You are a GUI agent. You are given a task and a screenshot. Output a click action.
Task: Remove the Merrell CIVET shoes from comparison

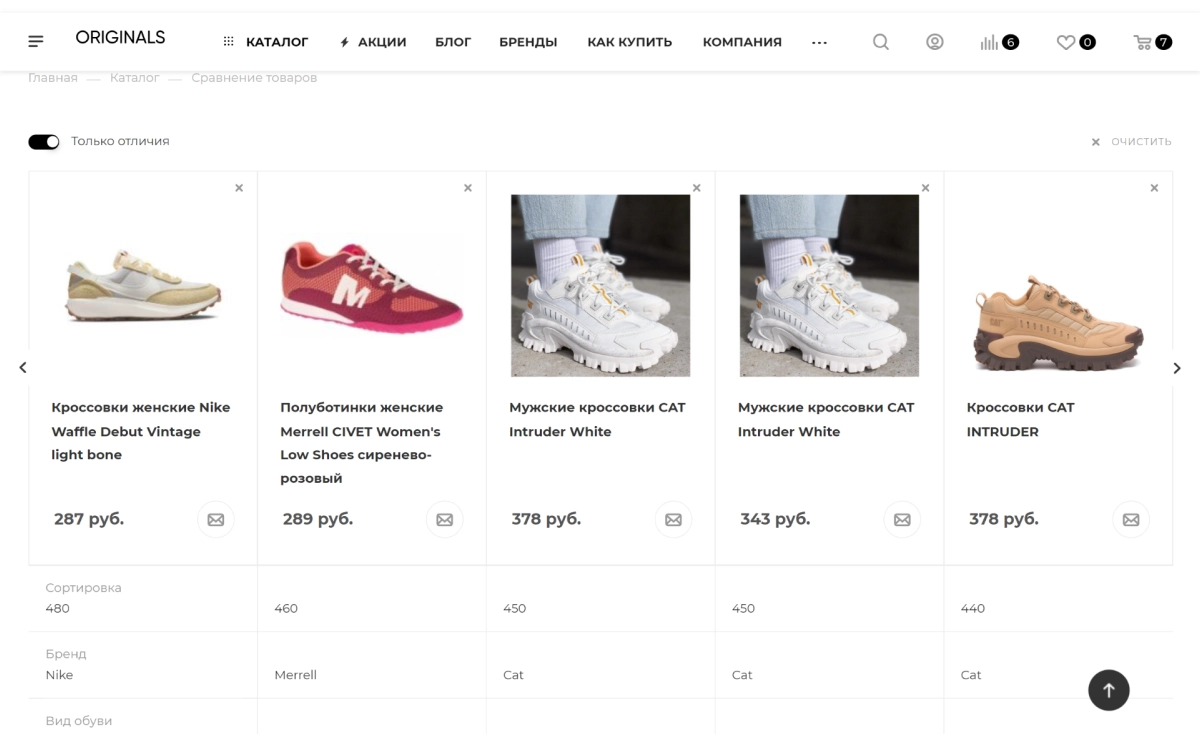pos(468,188)
